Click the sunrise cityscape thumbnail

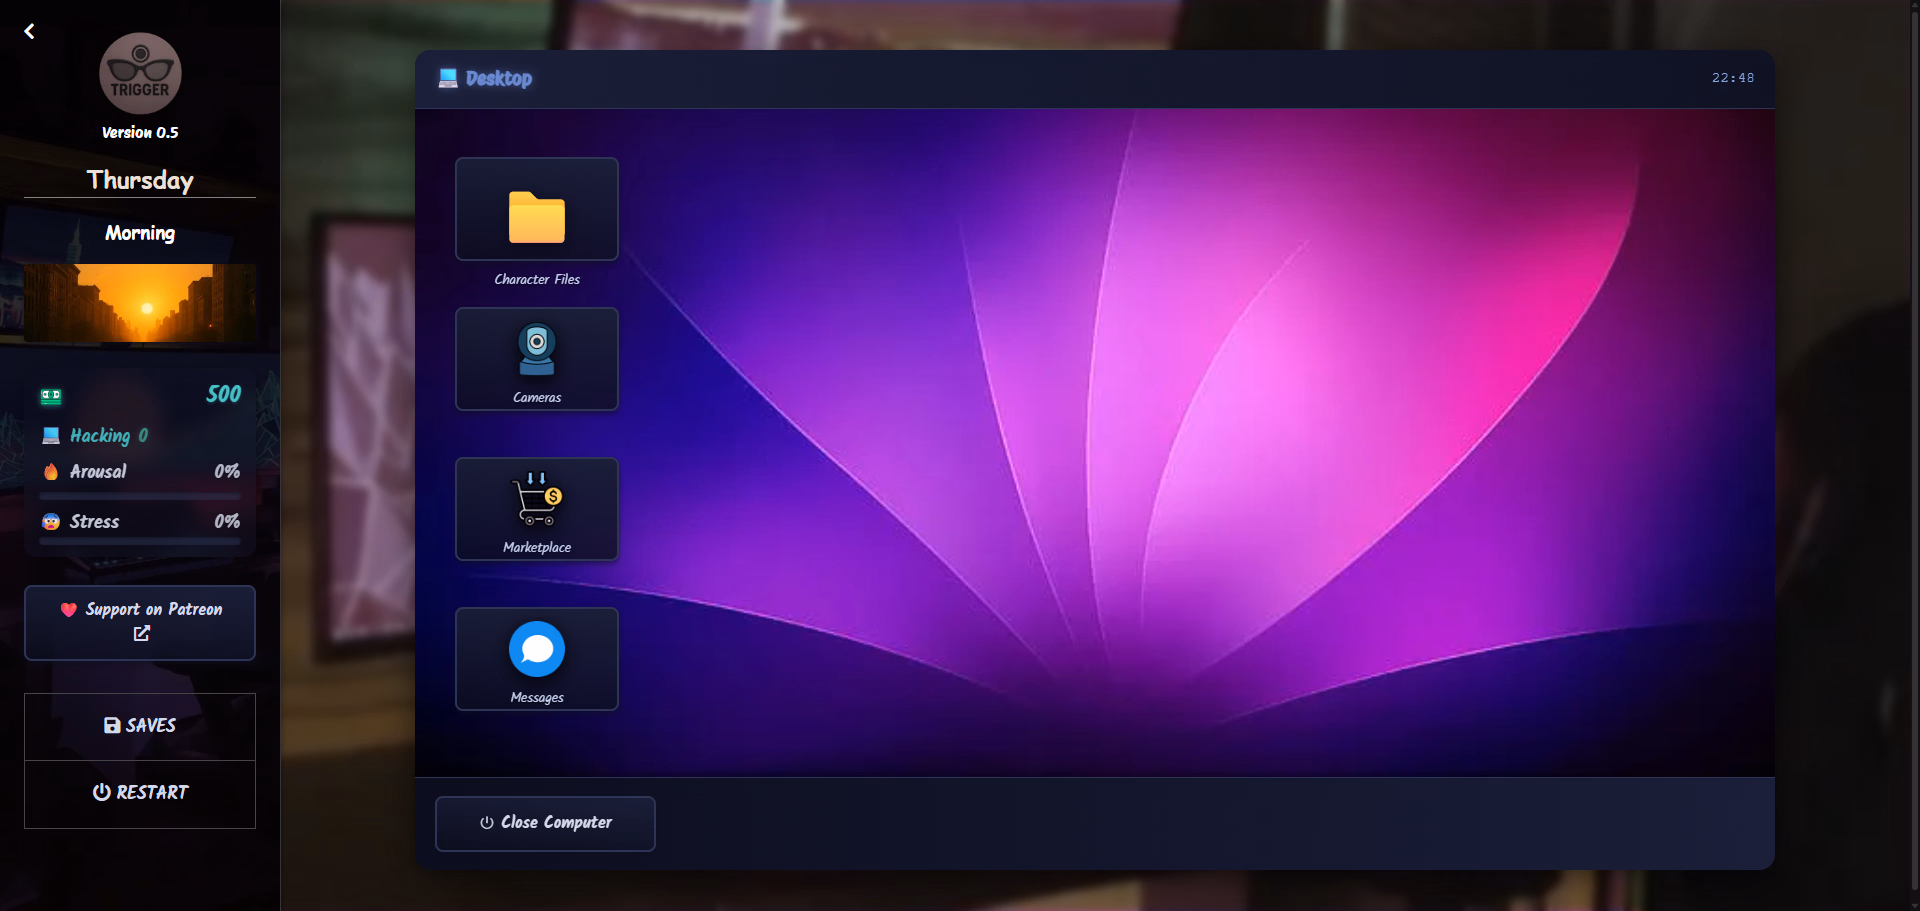coord(140,302)
